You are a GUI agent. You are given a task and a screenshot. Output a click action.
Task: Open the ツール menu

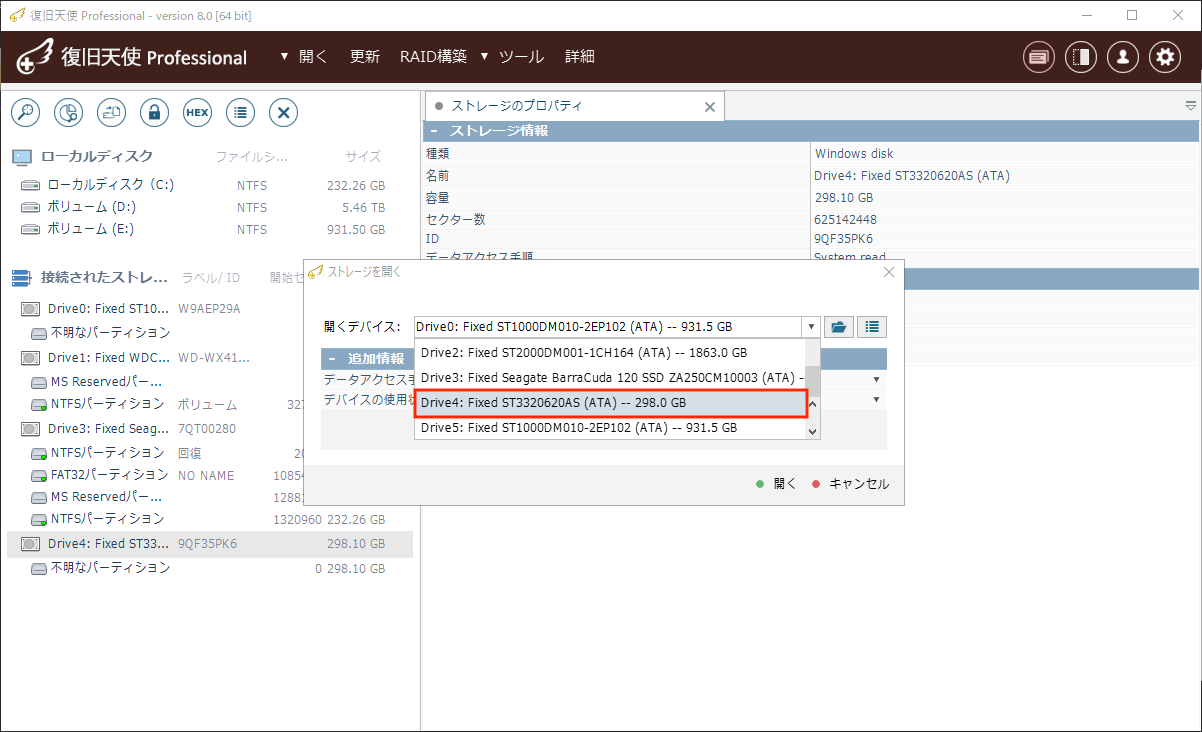521,57
